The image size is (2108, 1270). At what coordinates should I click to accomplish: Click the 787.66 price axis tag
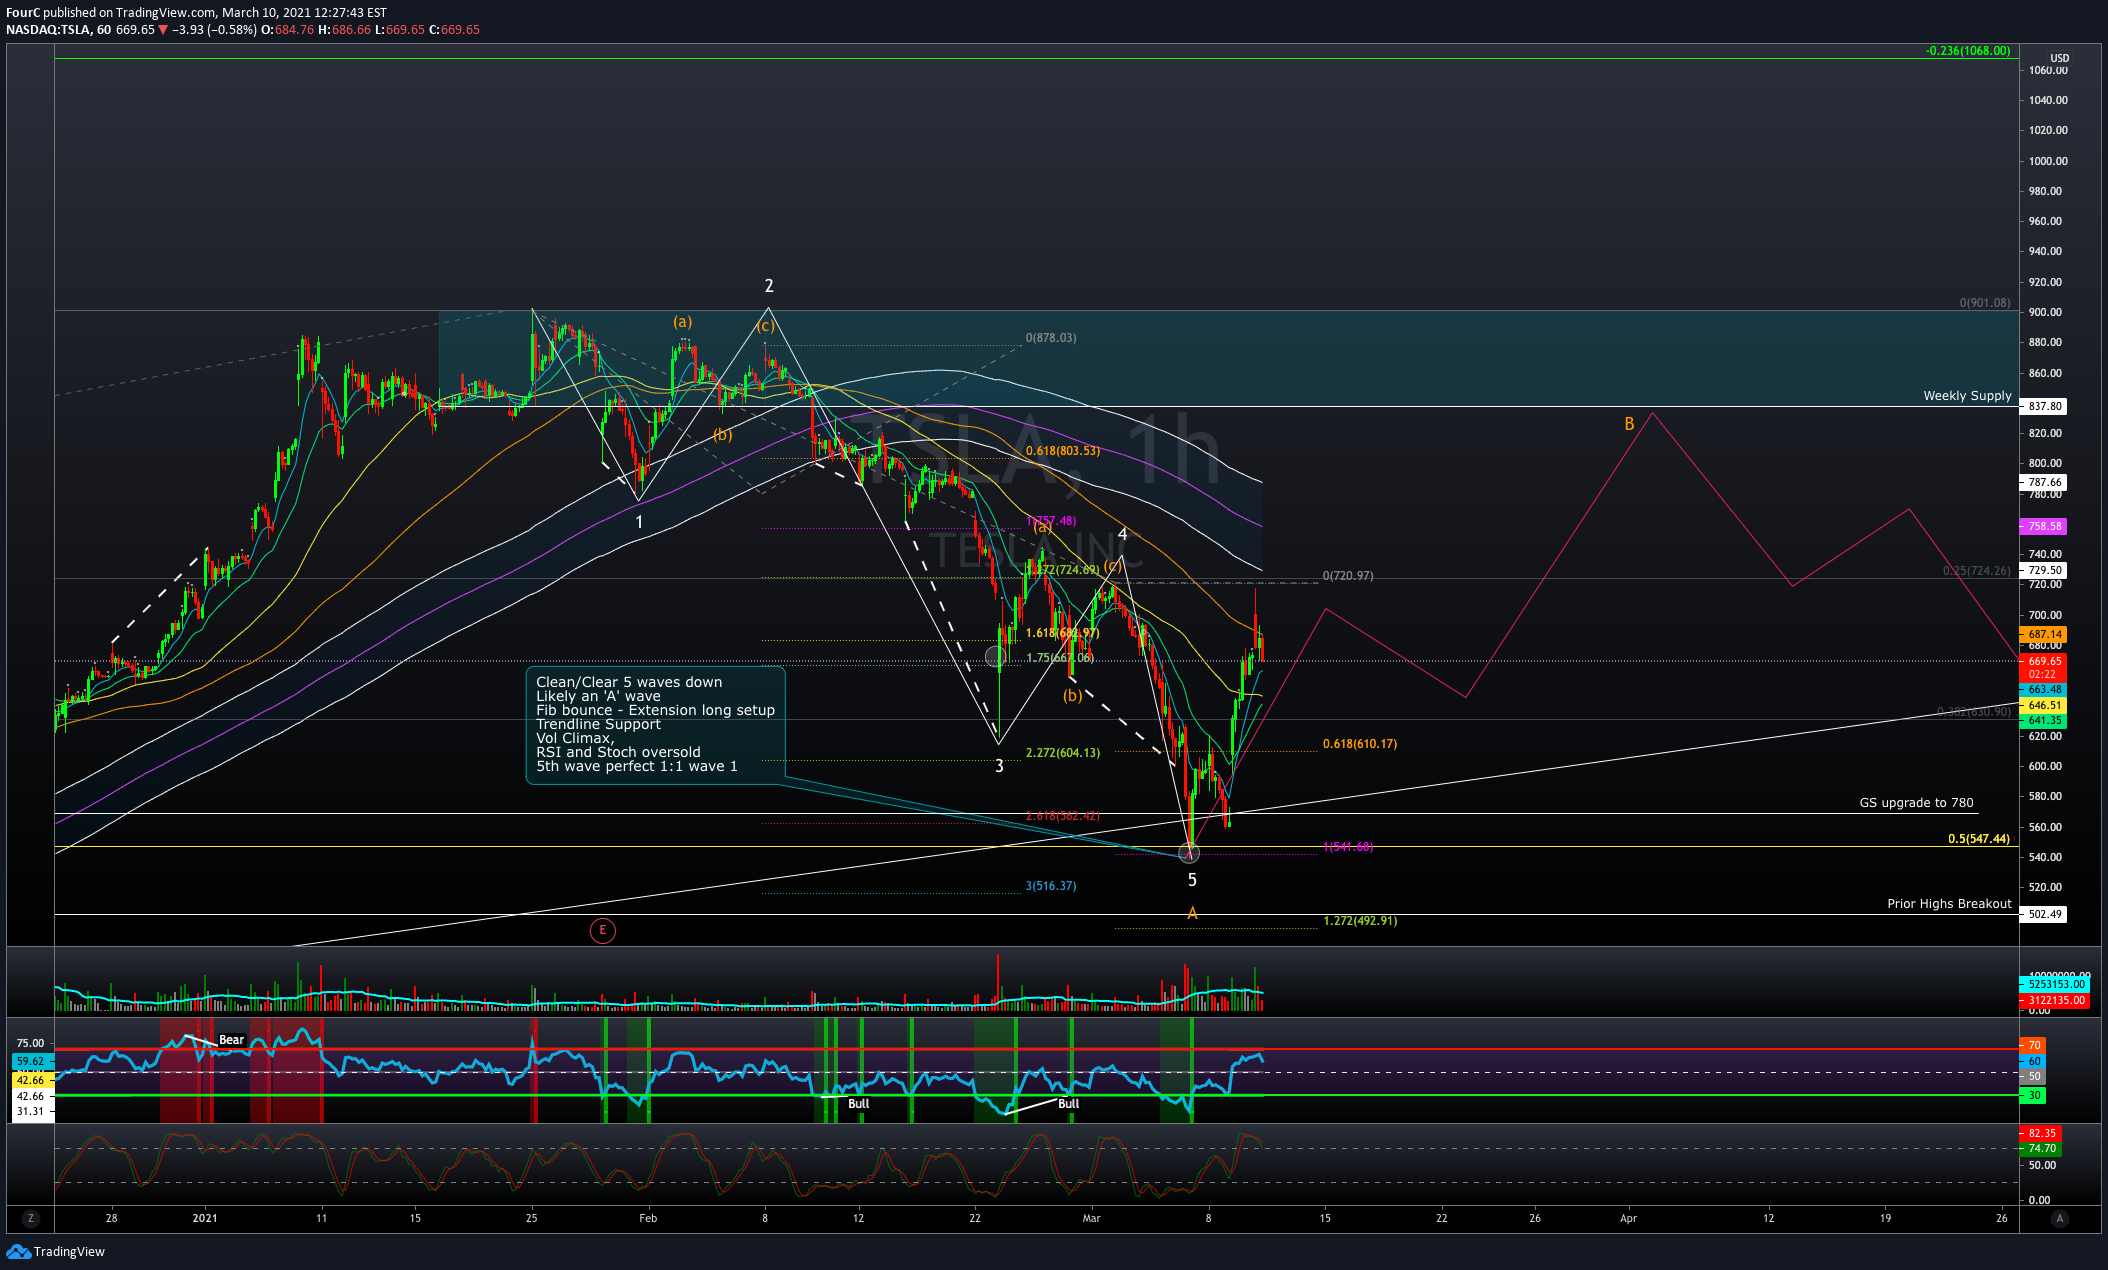[2044, 482]
